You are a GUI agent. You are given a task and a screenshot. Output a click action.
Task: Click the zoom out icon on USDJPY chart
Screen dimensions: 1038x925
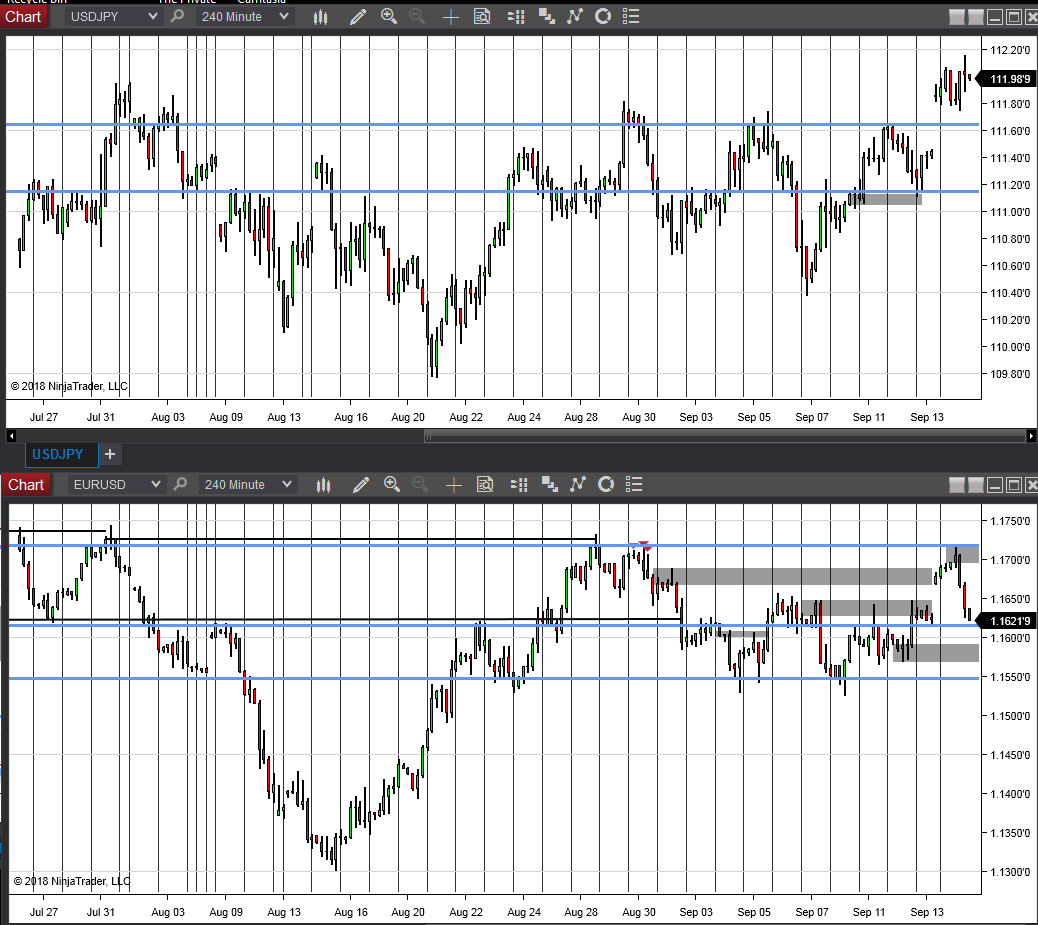pyautogui.click(x=417, y=17)
